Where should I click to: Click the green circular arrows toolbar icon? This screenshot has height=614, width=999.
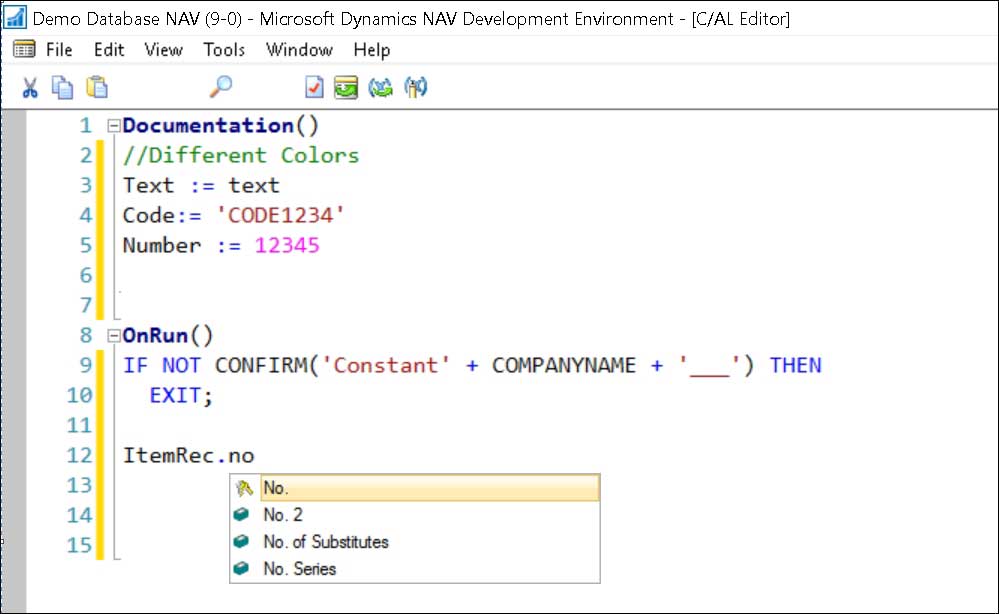380,88
